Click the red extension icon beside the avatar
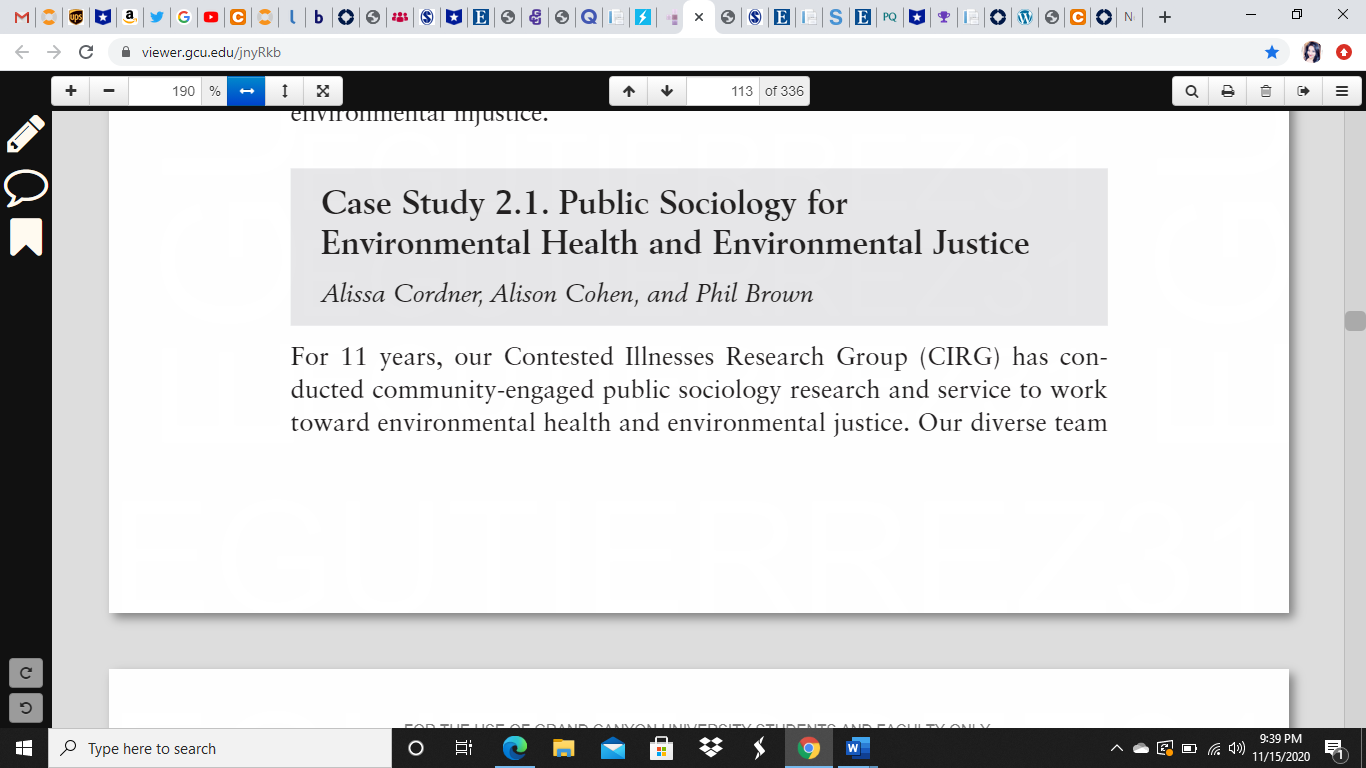The image size is (1366, 768). pos(1343,52)
